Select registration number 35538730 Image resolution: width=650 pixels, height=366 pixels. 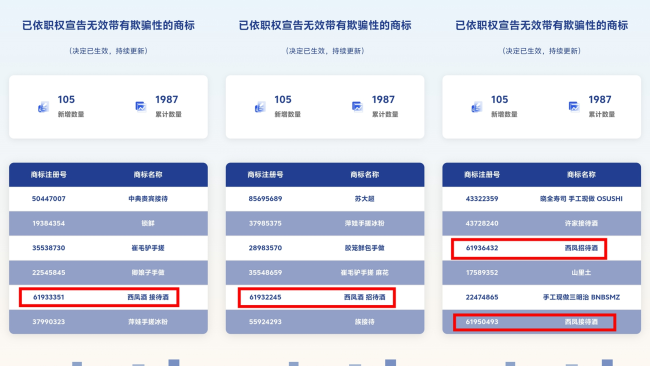(49, 248)
